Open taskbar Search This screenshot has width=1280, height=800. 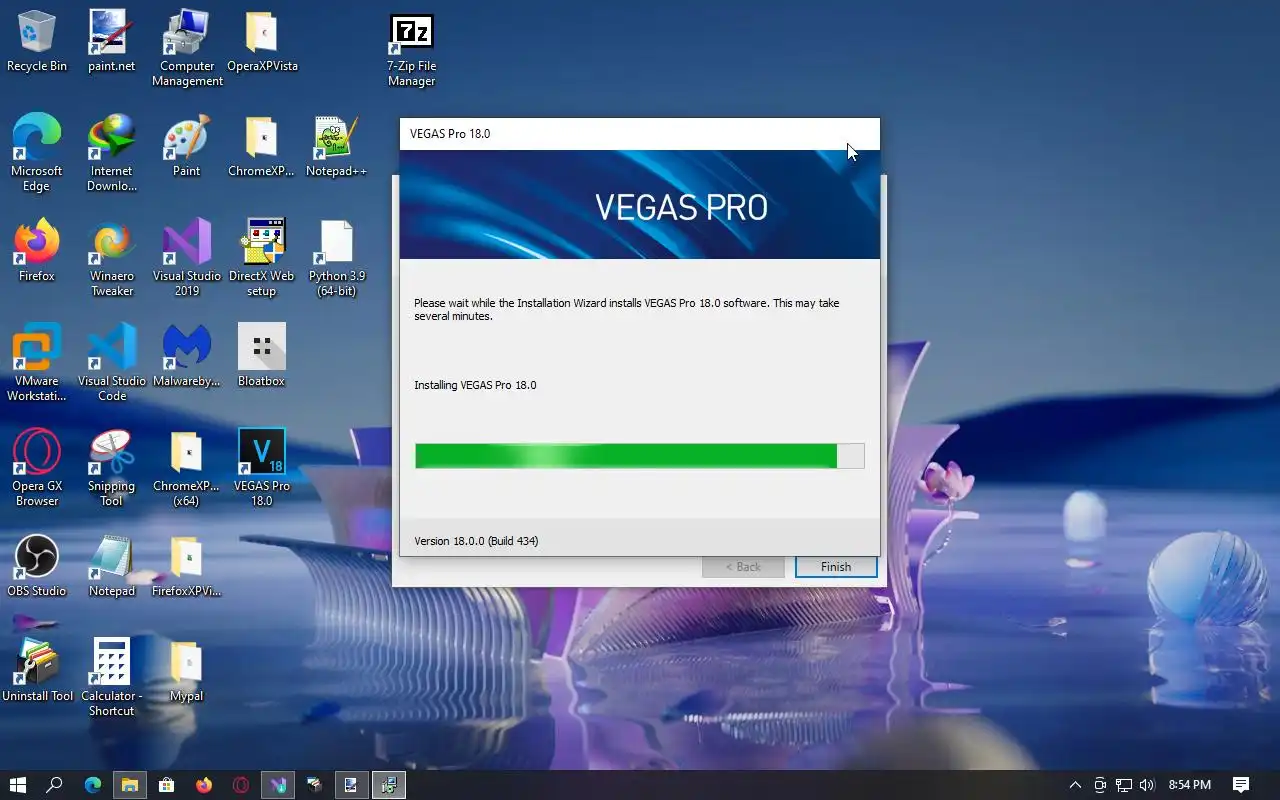55,785
